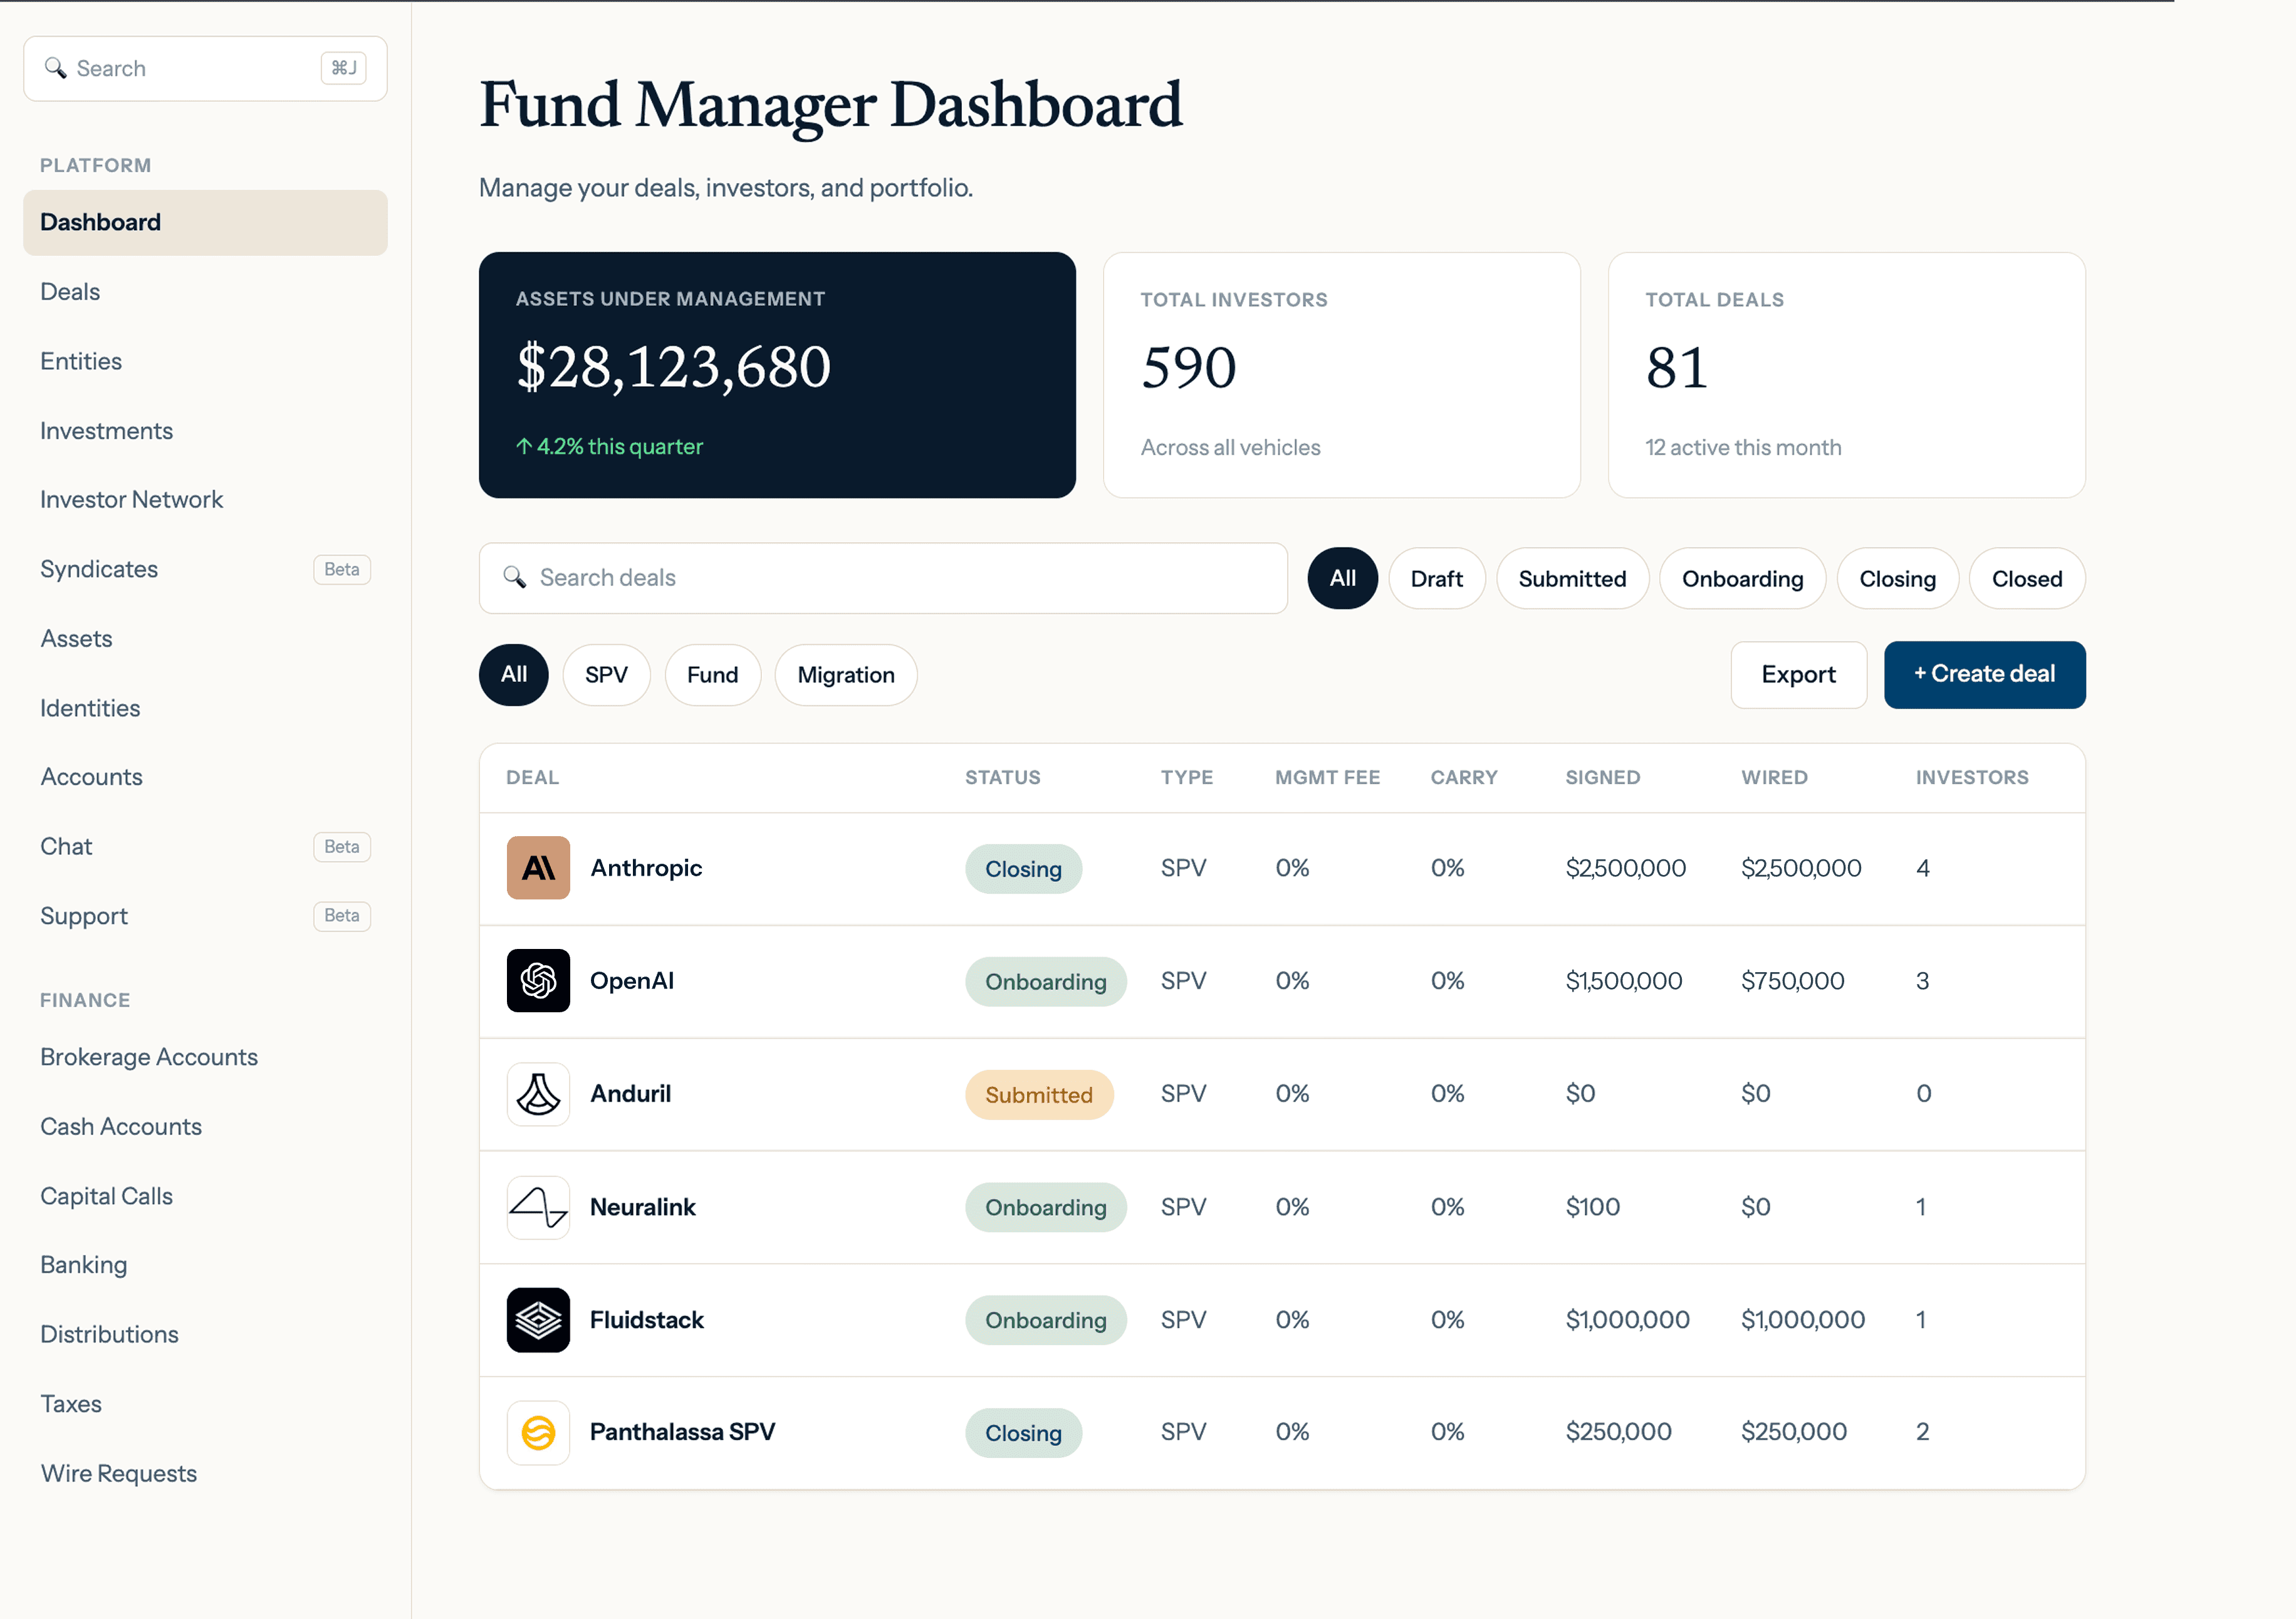Click the Assets Under Management card
Viewport: 2296px width, 1619px height.
(777, 375)
